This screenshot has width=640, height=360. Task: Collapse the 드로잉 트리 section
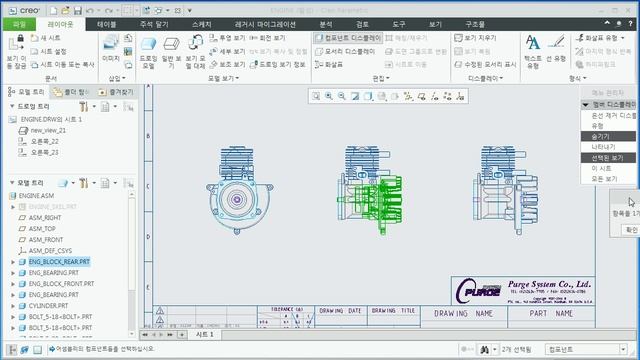(x=12, y=106)
